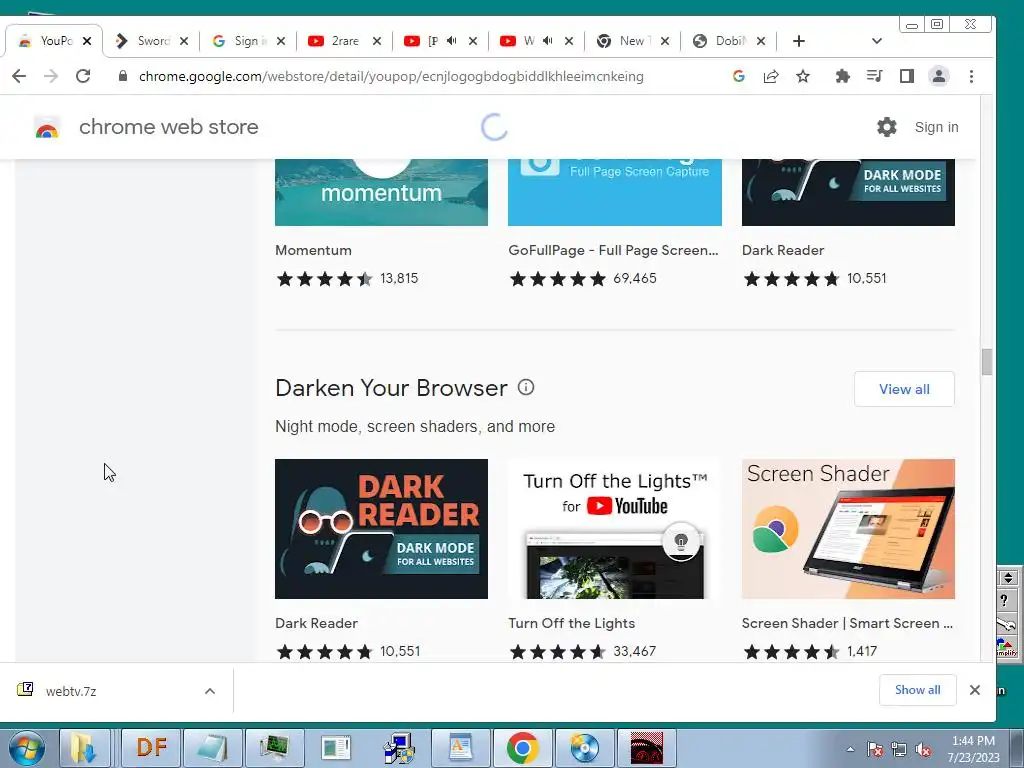1024x768 pixels.
Task: Click the Chrome Web Store rainbow logo
Action: pos(47,127)
